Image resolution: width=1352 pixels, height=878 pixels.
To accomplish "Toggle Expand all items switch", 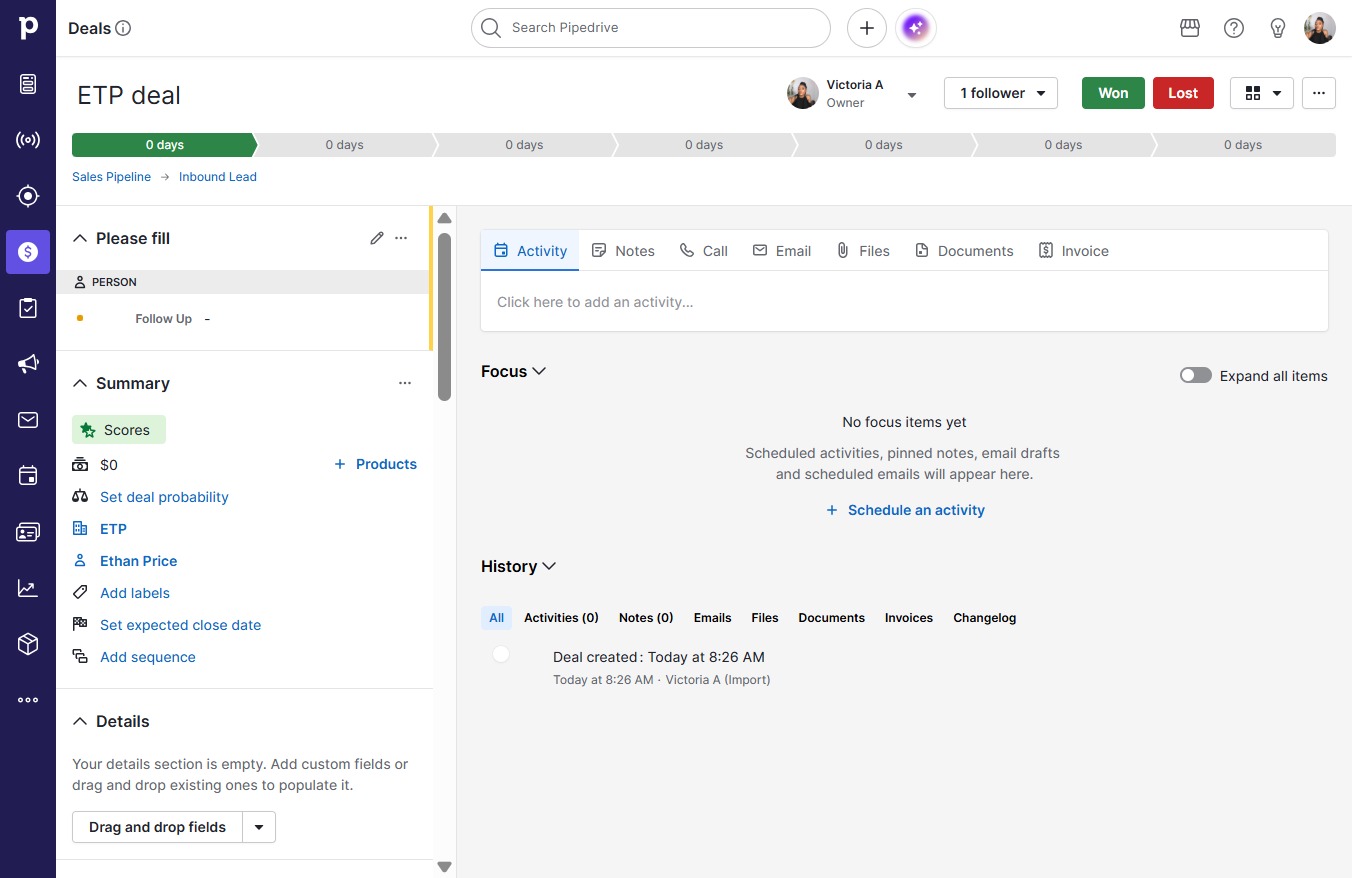I will 1196,376.
